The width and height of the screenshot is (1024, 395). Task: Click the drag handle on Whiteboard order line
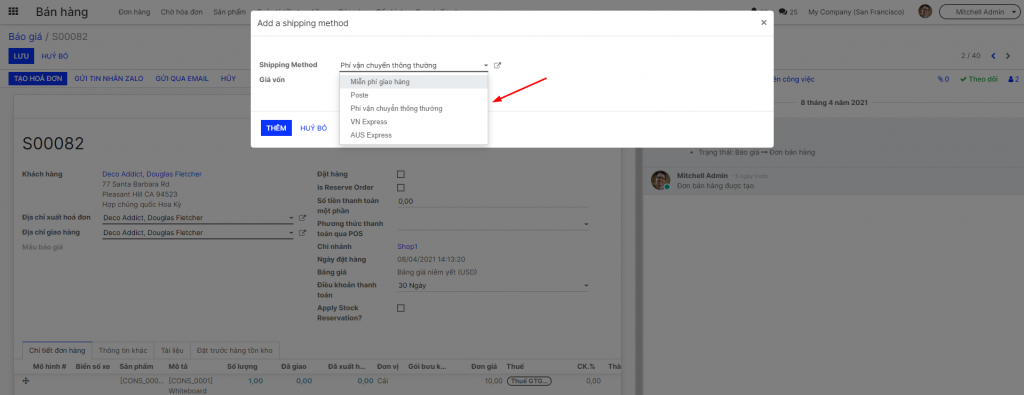tap(26, 381)
